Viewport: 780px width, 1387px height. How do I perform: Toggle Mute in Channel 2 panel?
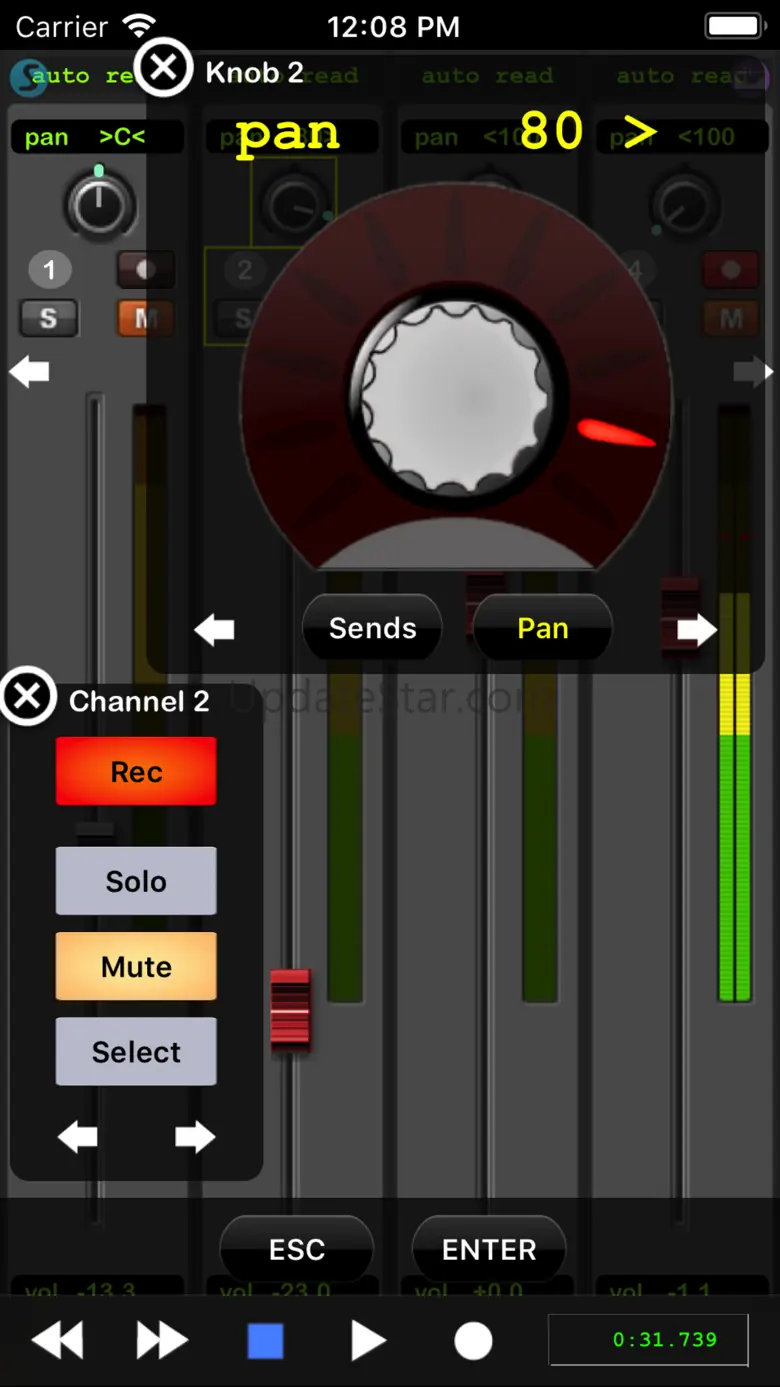point(136,967)
